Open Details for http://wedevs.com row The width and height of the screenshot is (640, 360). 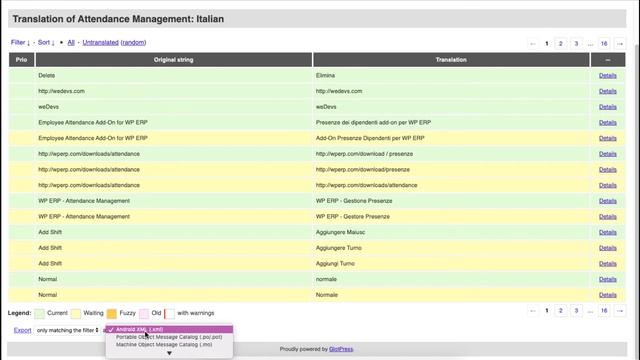point(607,91)
